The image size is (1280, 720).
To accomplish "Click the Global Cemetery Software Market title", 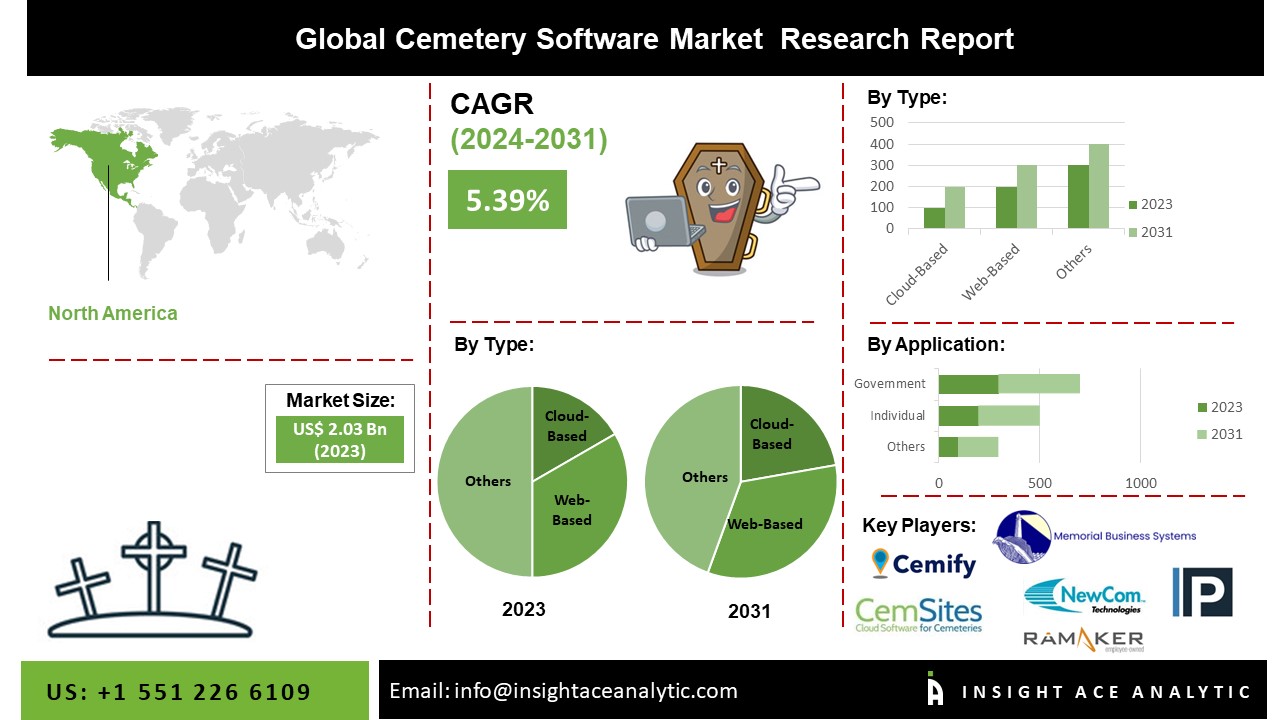I will (654, 39).
